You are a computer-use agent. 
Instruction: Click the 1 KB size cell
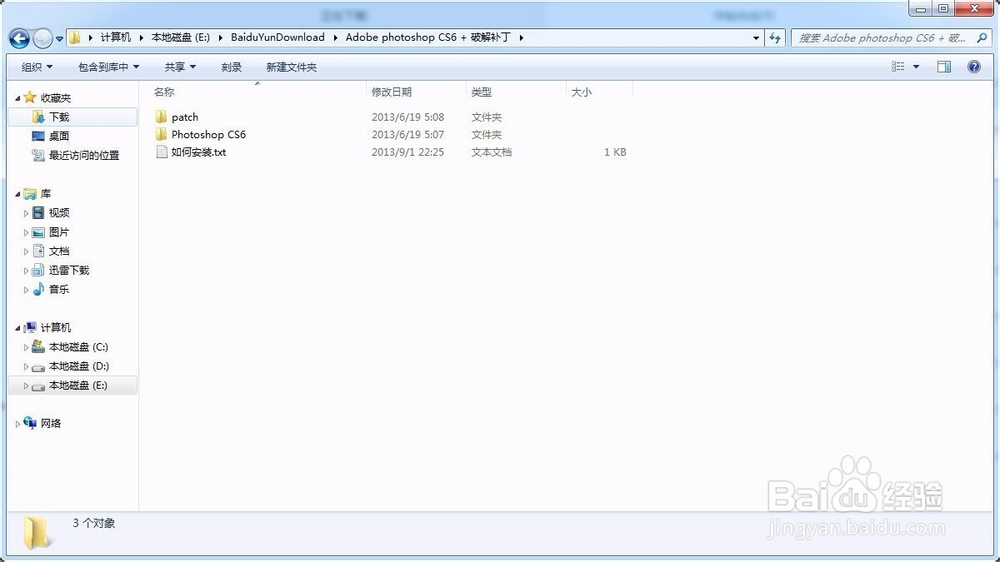tap(615, 152)
